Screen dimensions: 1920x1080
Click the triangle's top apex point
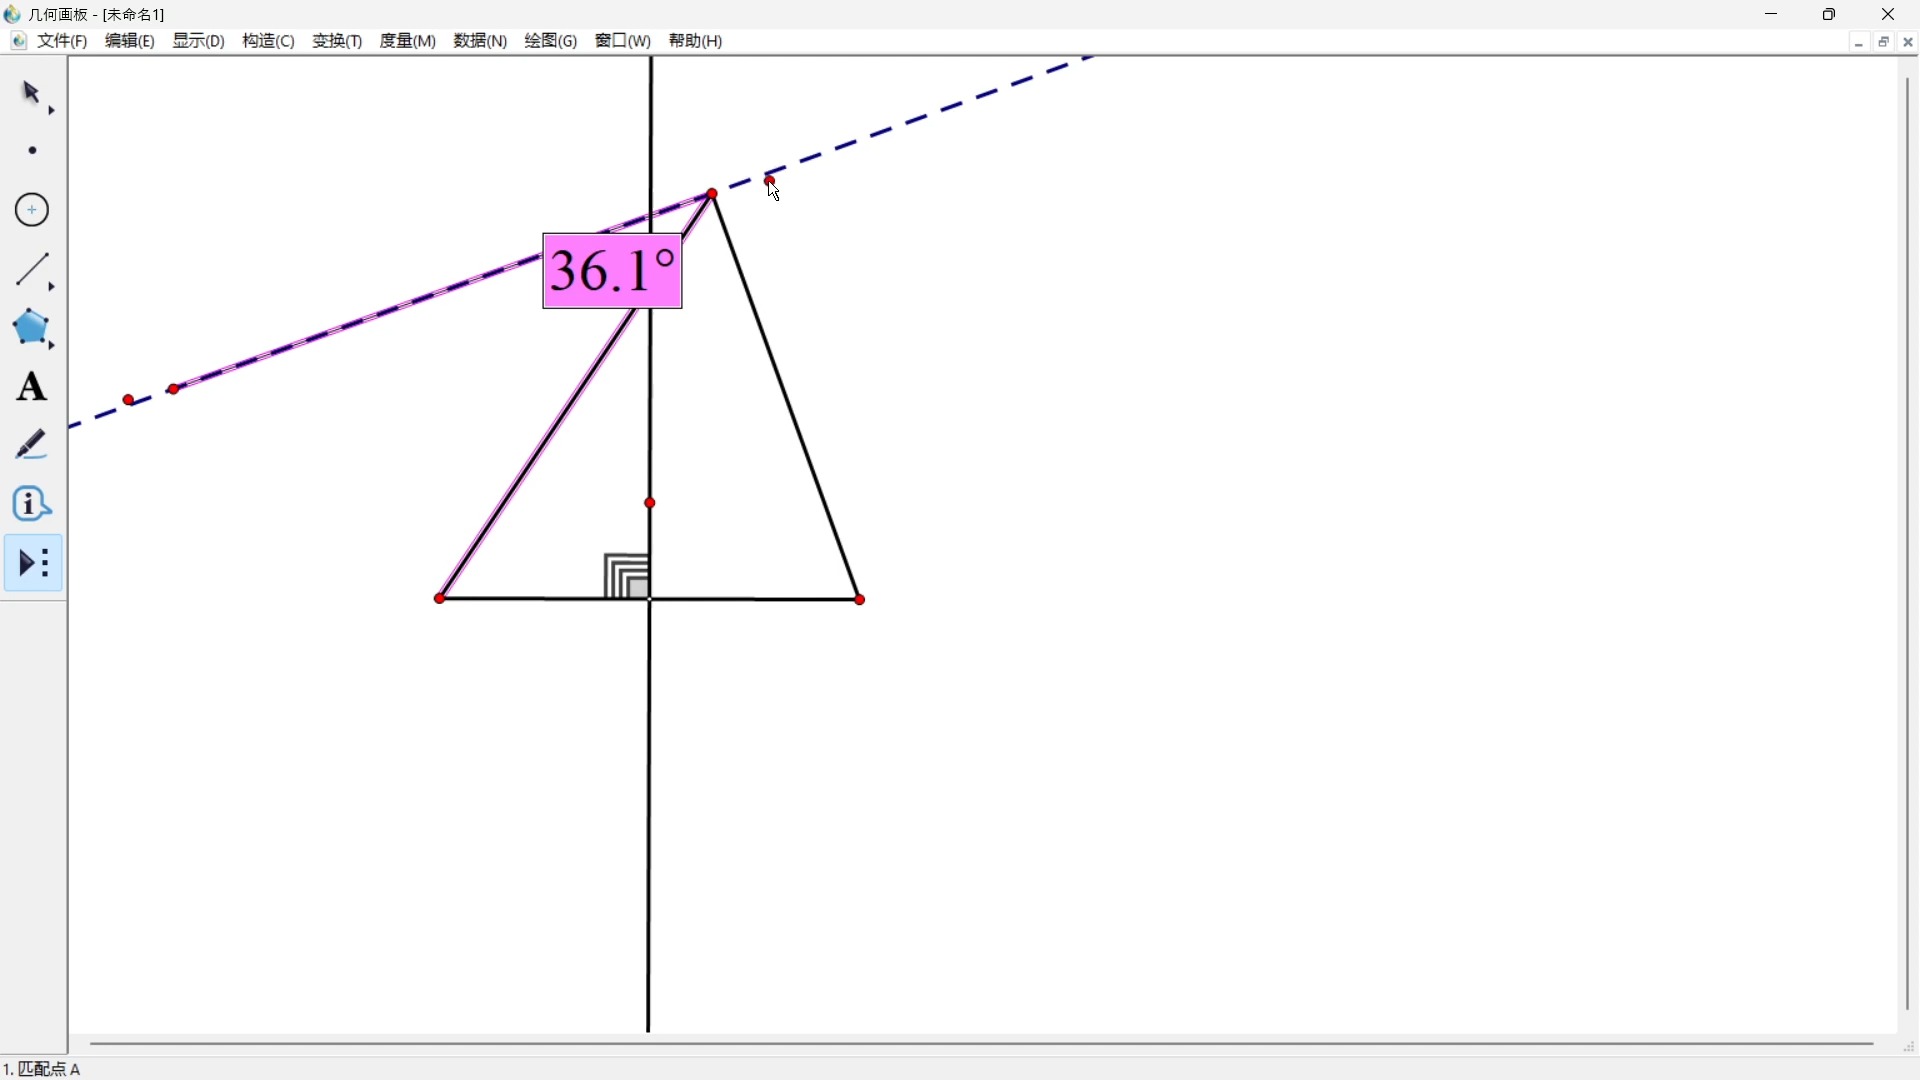[x=712, y=194]
